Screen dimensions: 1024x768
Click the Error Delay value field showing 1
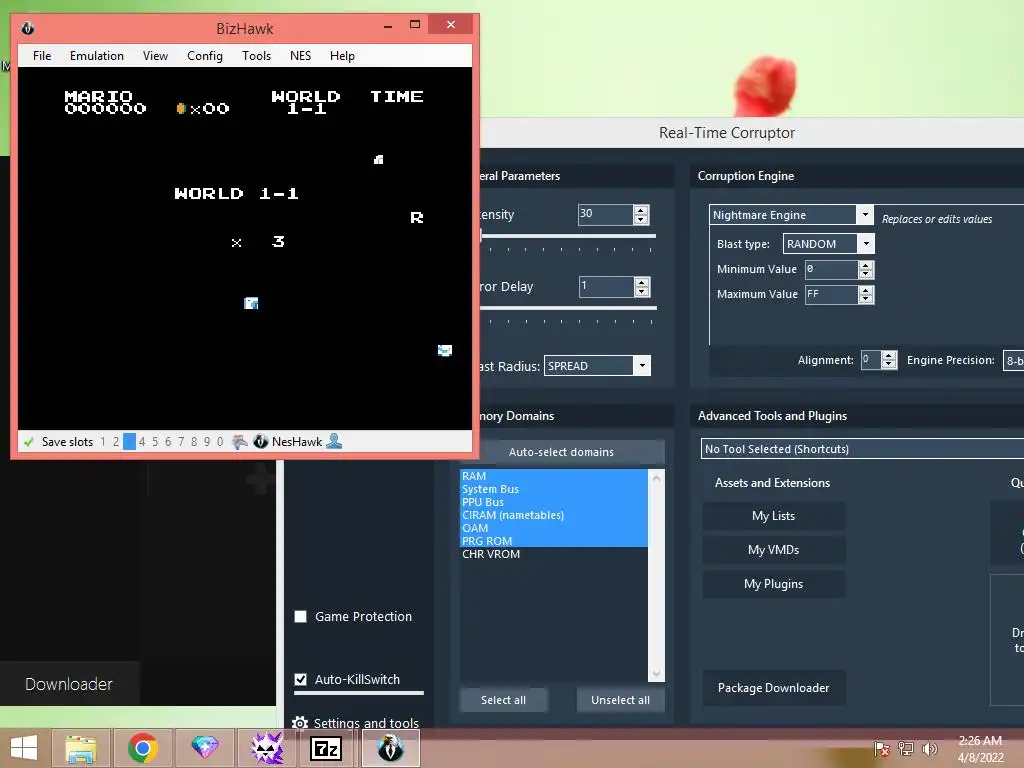[606, 287]
